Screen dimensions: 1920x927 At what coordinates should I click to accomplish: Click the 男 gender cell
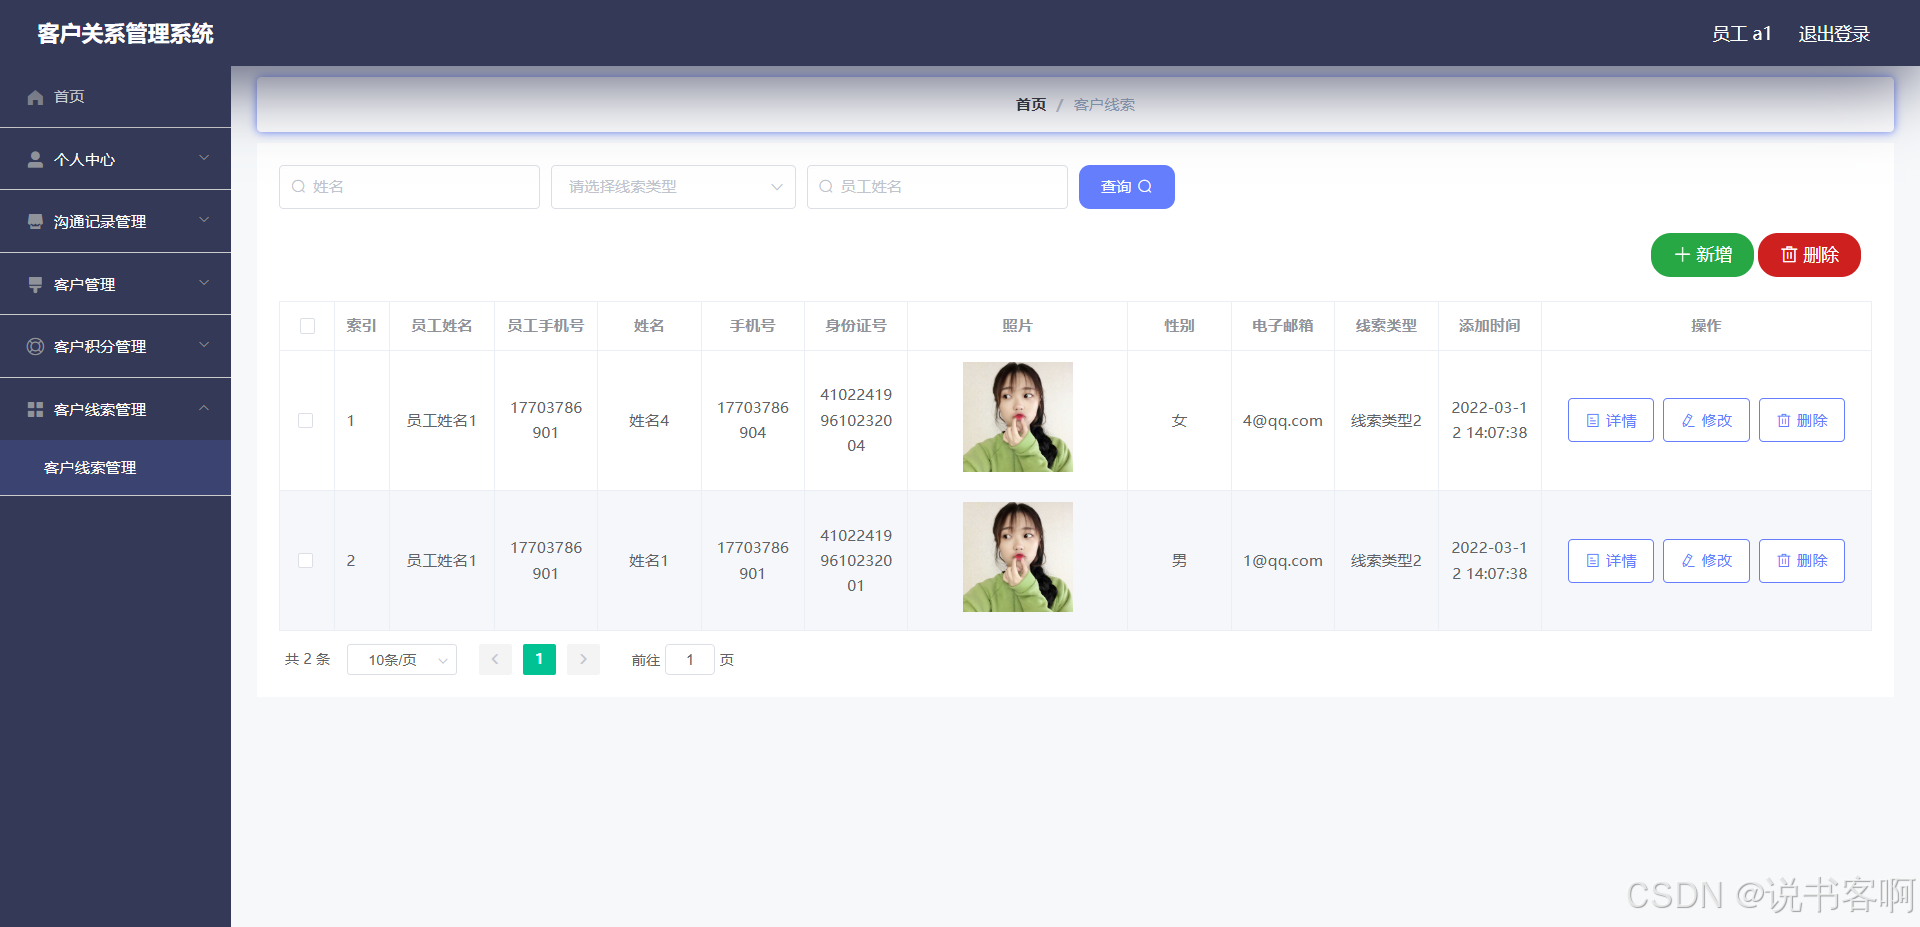click(x=1179, y=561)
